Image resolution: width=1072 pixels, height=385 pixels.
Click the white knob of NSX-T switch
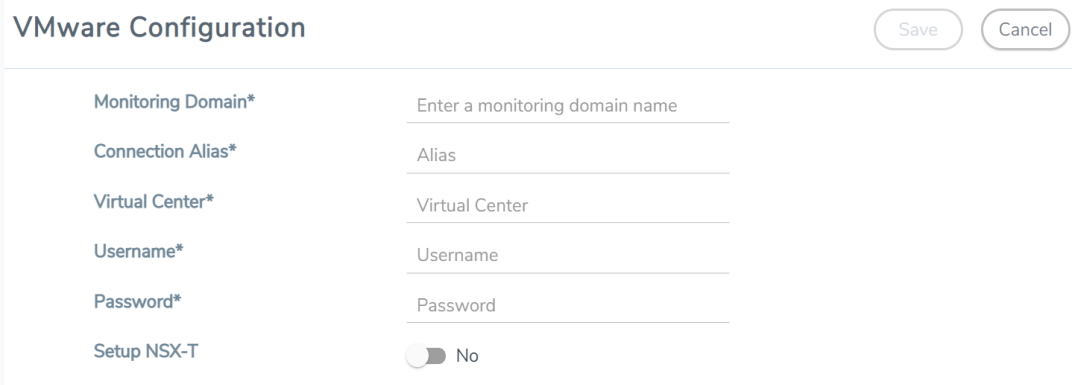417,356
